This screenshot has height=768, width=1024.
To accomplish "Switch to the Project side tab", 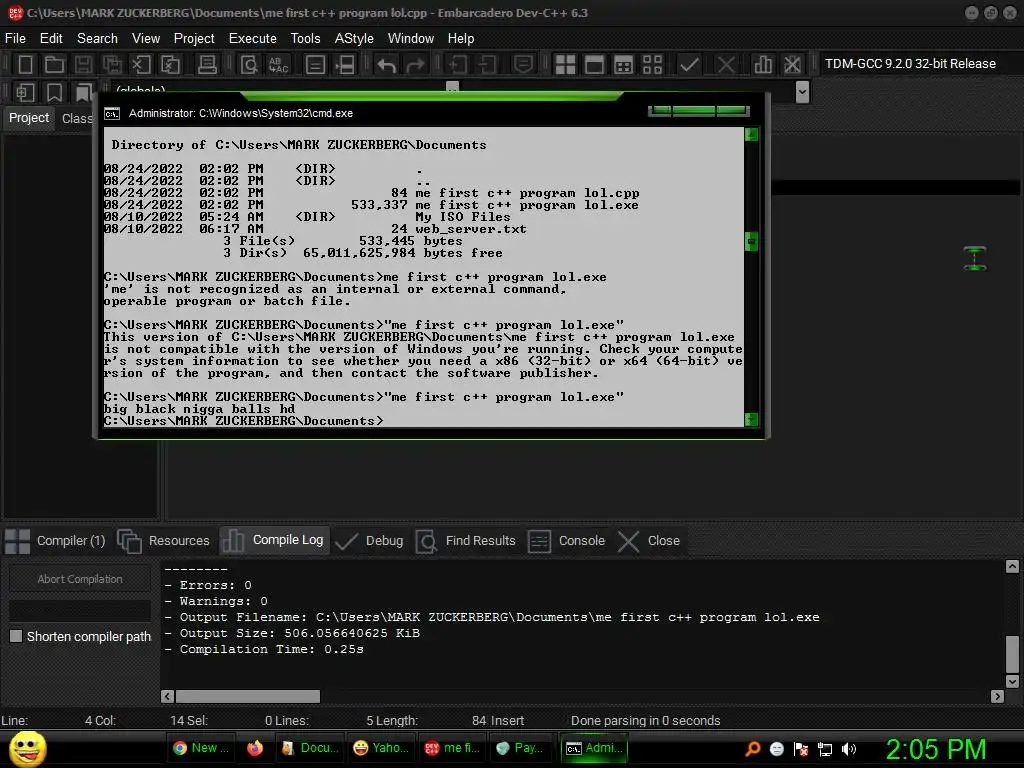I will [x=29, y=118].
